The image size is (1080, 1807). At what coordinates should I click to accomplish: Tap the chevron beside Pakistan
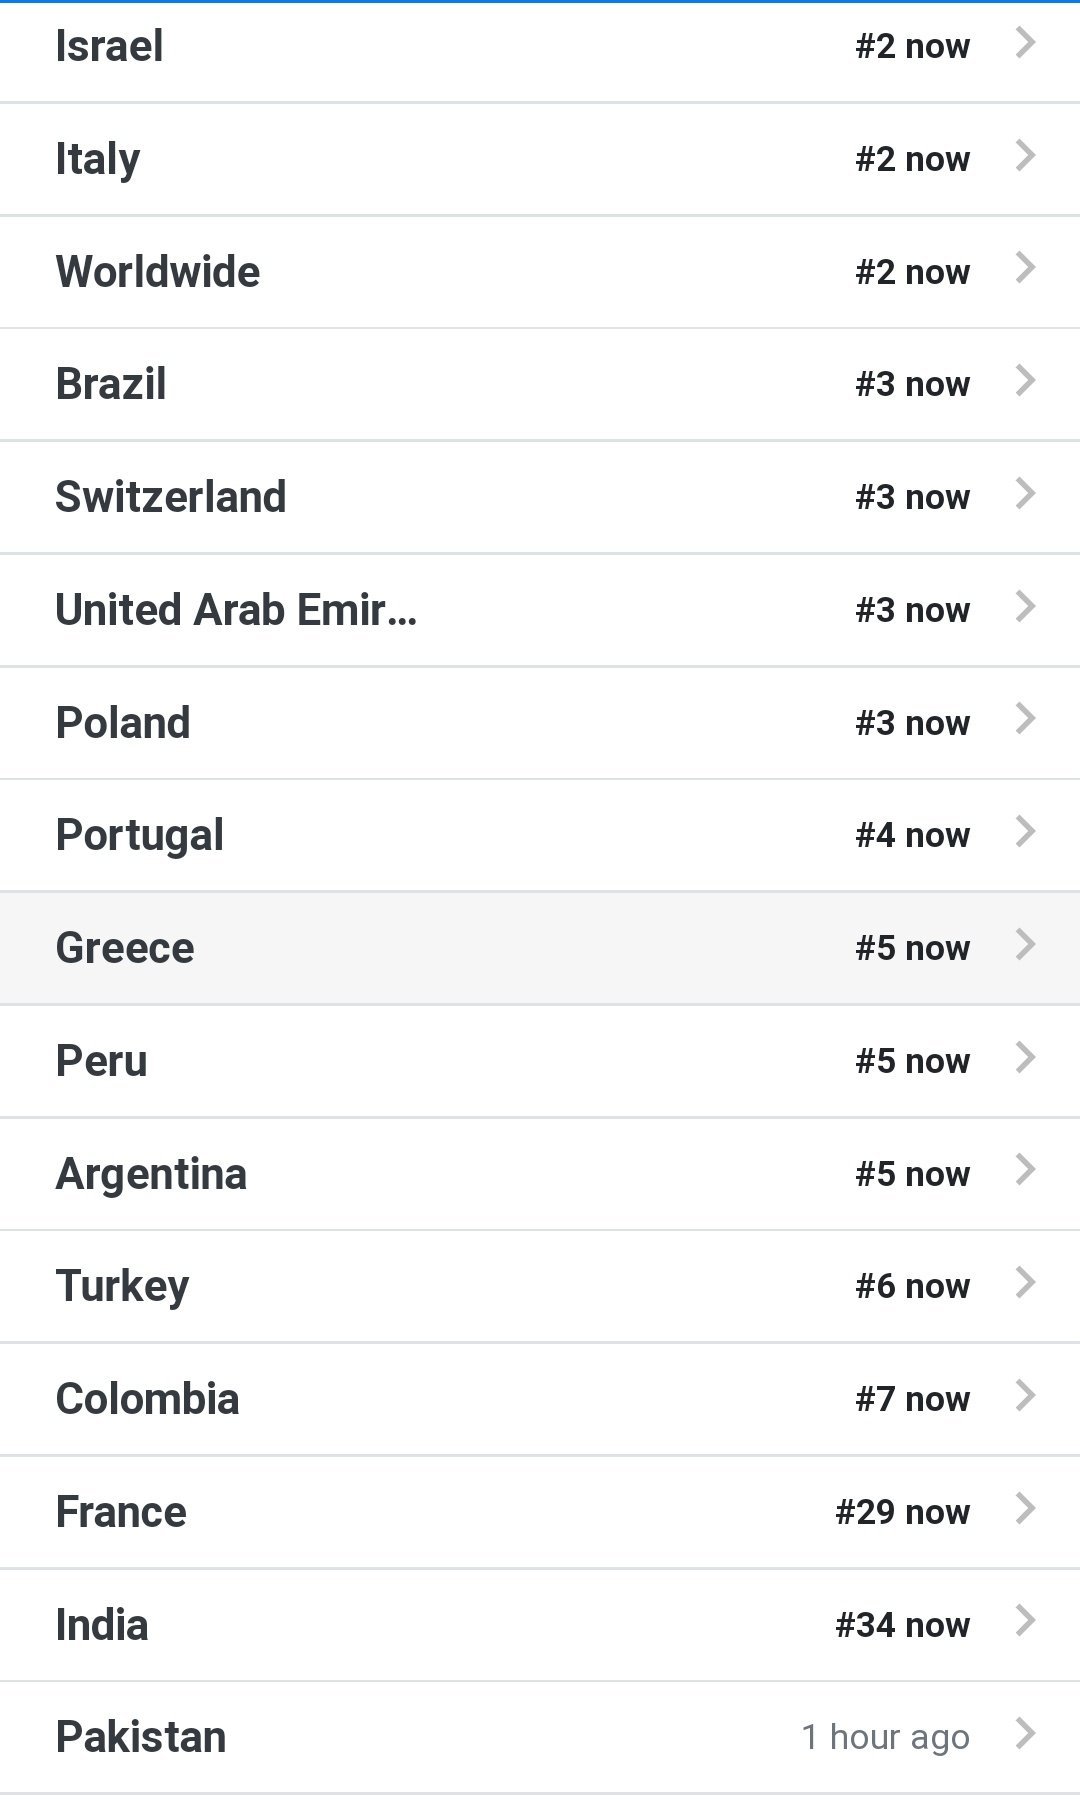1025,1734
